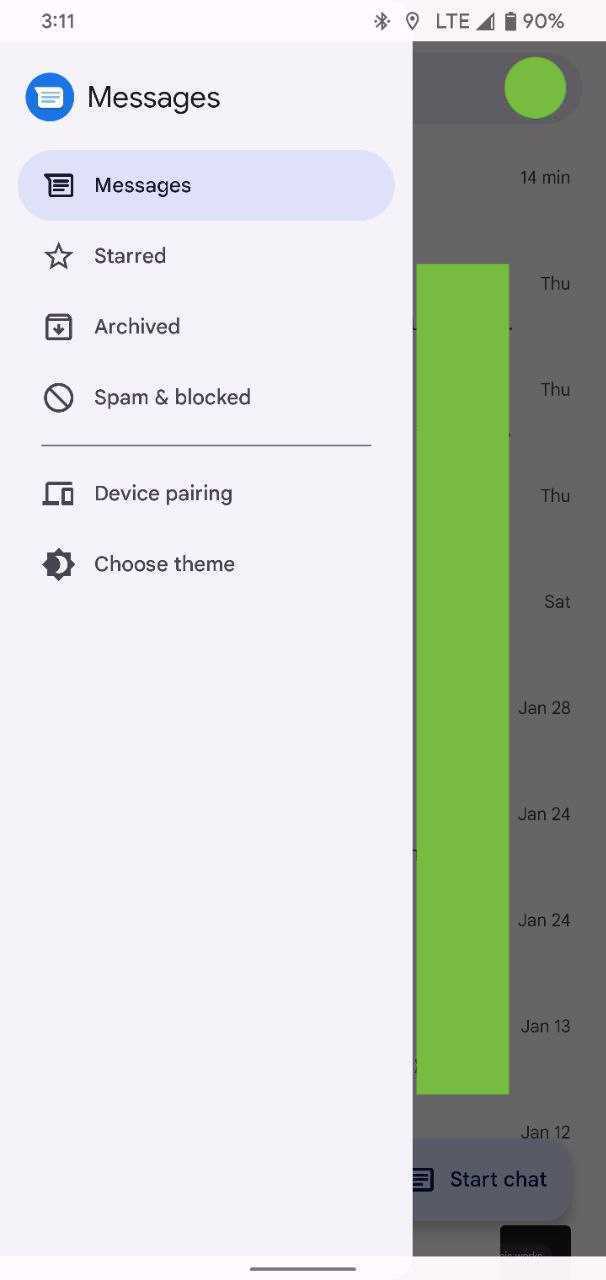Open the Starred messages menu item
The width and height of the screenshot is (606, 1280).
(130, 256)
